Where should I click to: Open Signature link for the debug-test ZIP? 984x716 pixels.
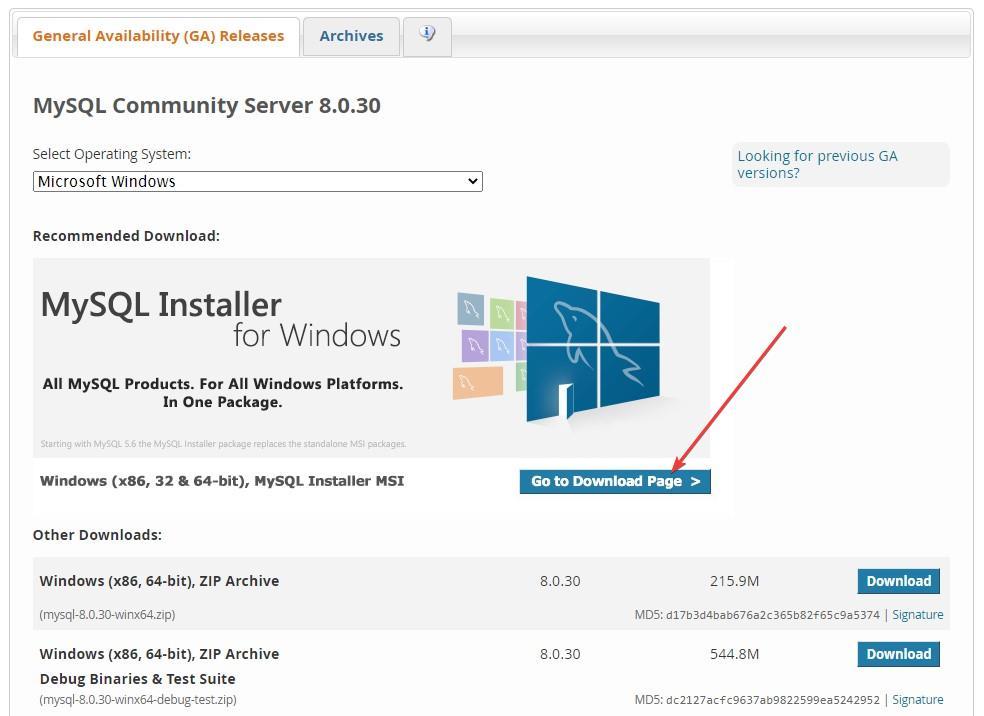[917, 700]
